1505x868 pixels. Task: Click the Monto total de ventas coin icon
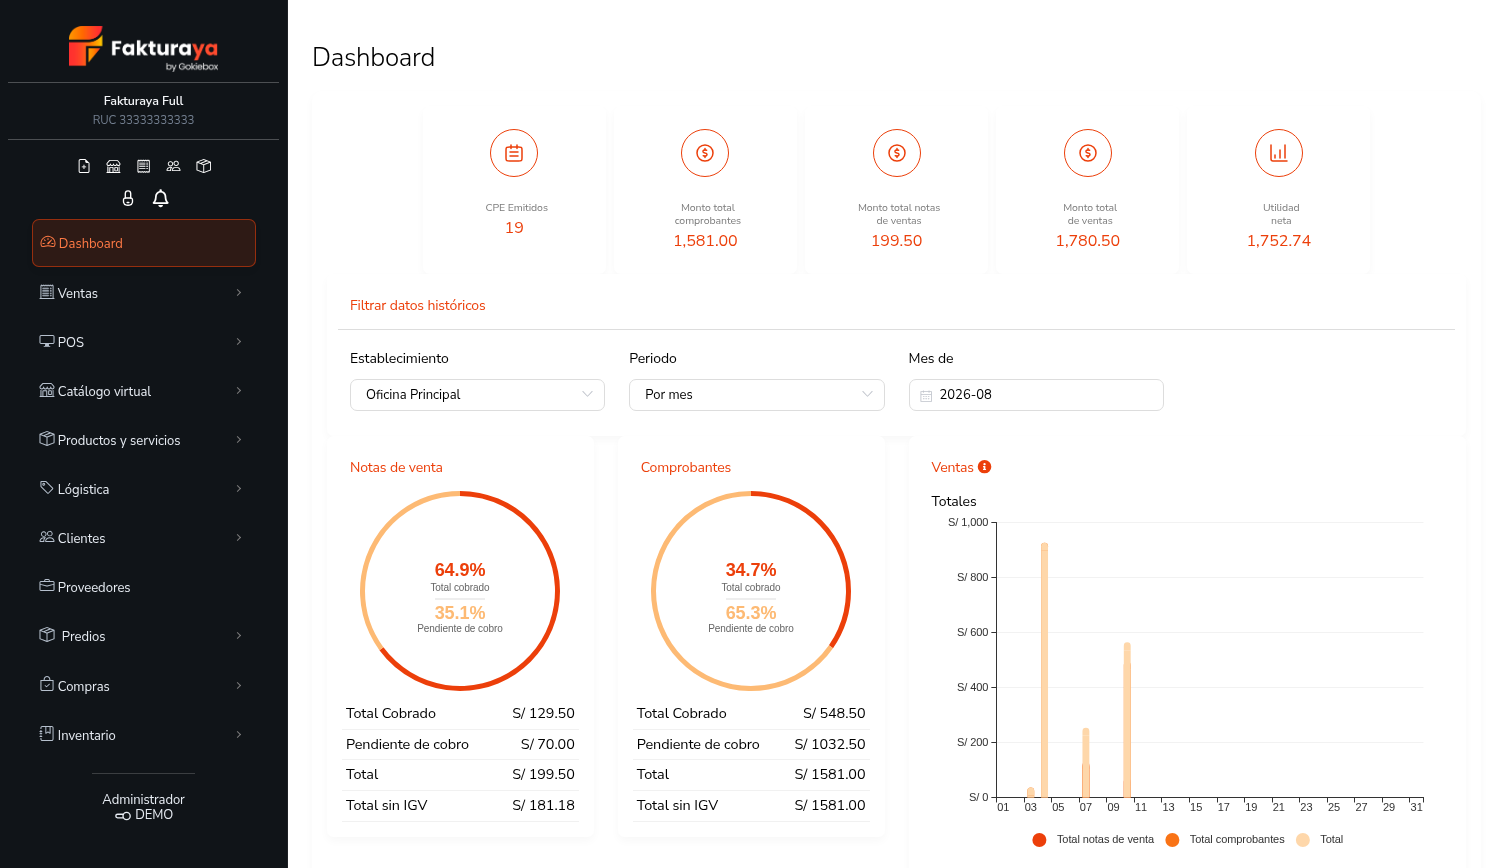(1088, 153)
